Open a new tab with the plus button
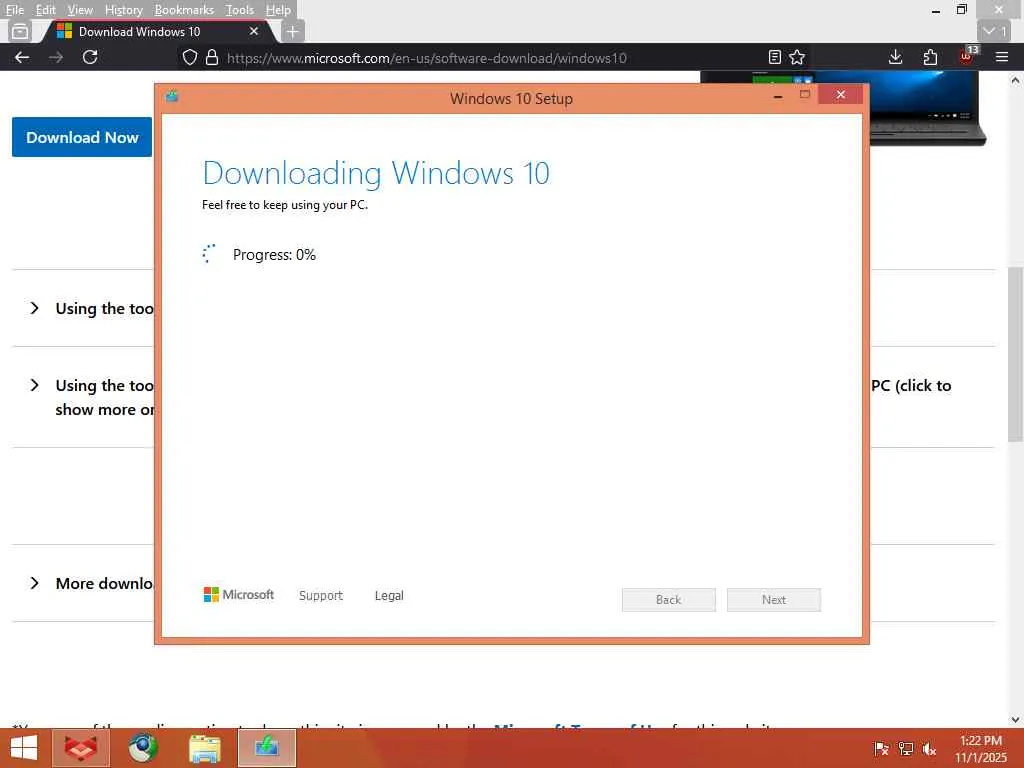The image size is (1024, 768). (x=293, y=31)
